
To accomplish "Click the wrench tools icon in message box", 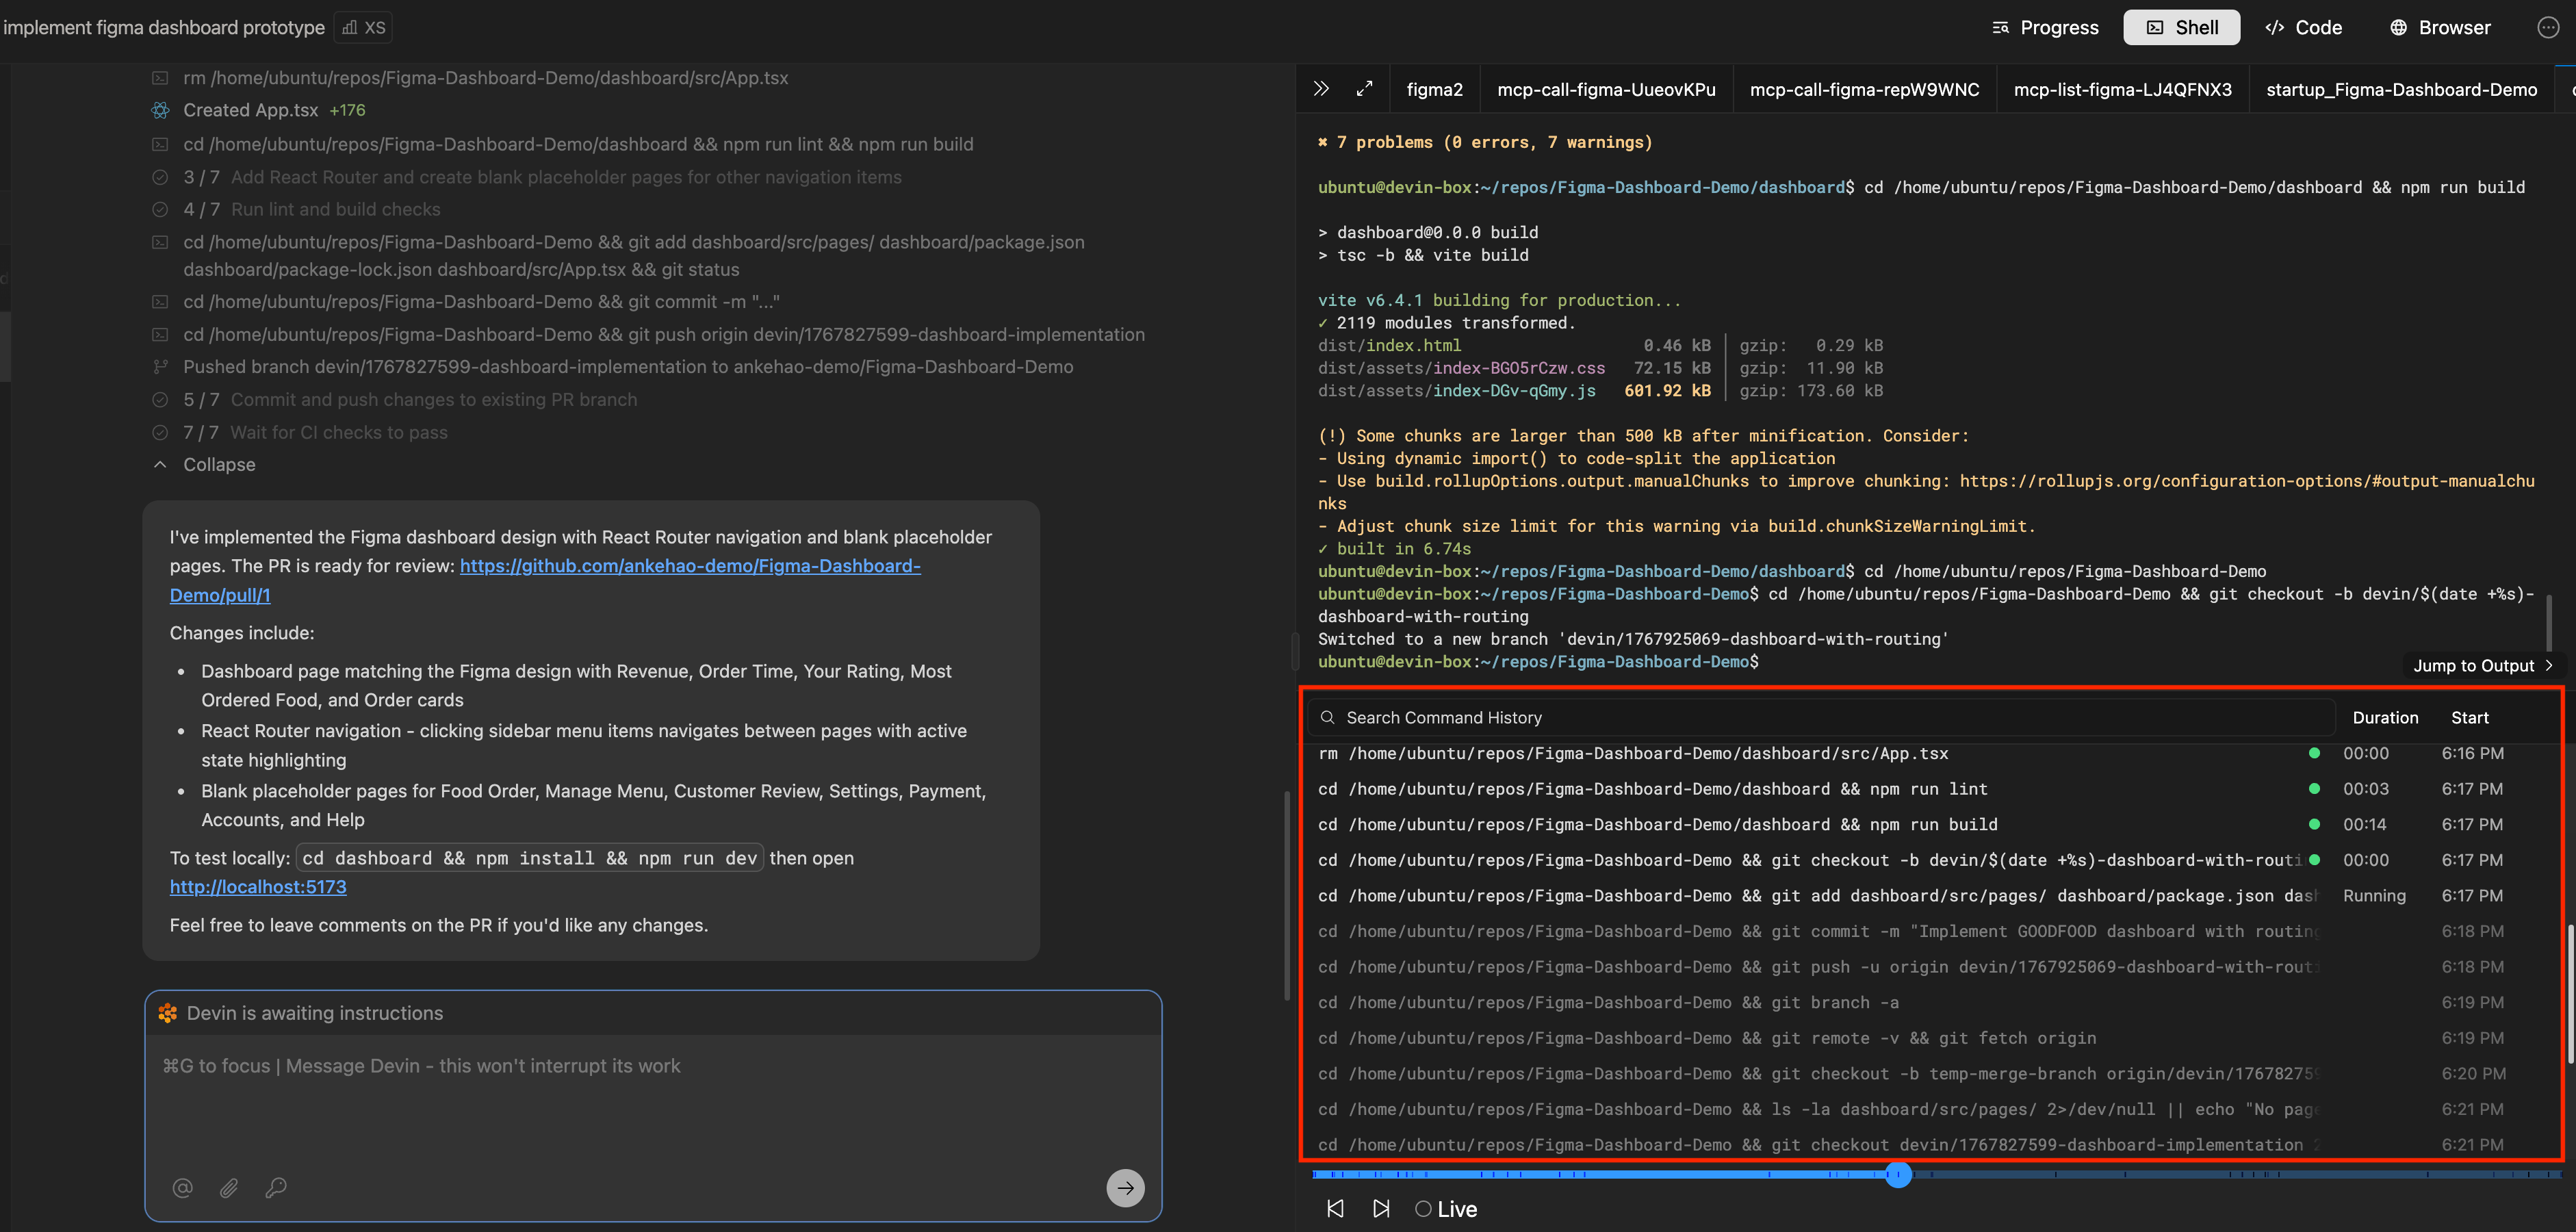I will (276, 1188).
